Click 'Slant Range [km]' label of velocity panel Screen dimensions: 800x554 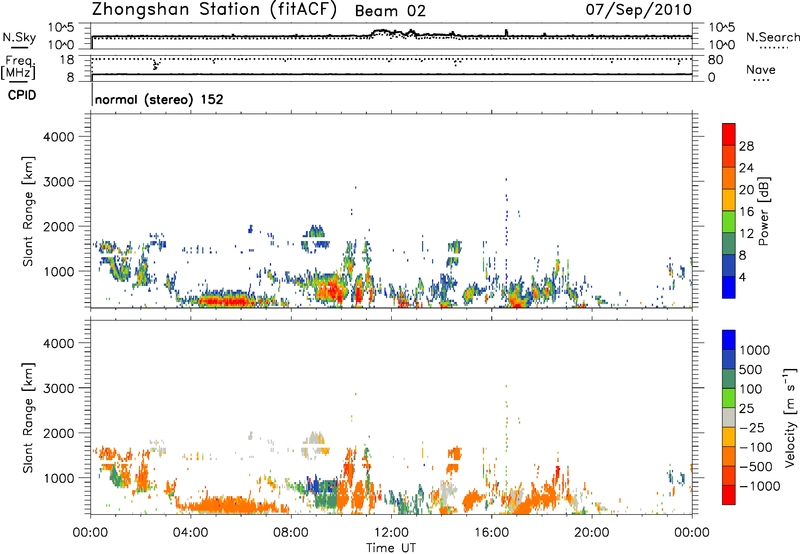[x=28, y=417]
